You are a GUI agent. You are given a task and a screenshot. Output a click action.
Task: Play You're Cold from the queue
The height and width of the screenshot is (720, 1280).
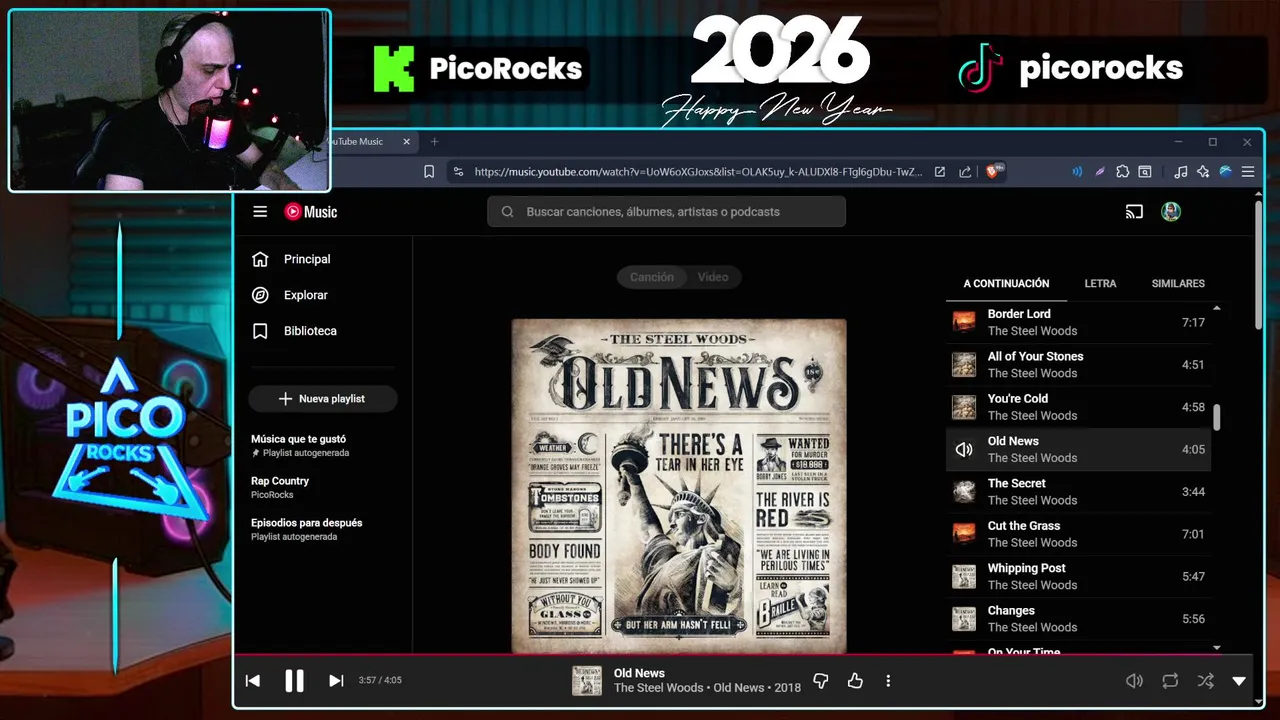[1078, 407]
